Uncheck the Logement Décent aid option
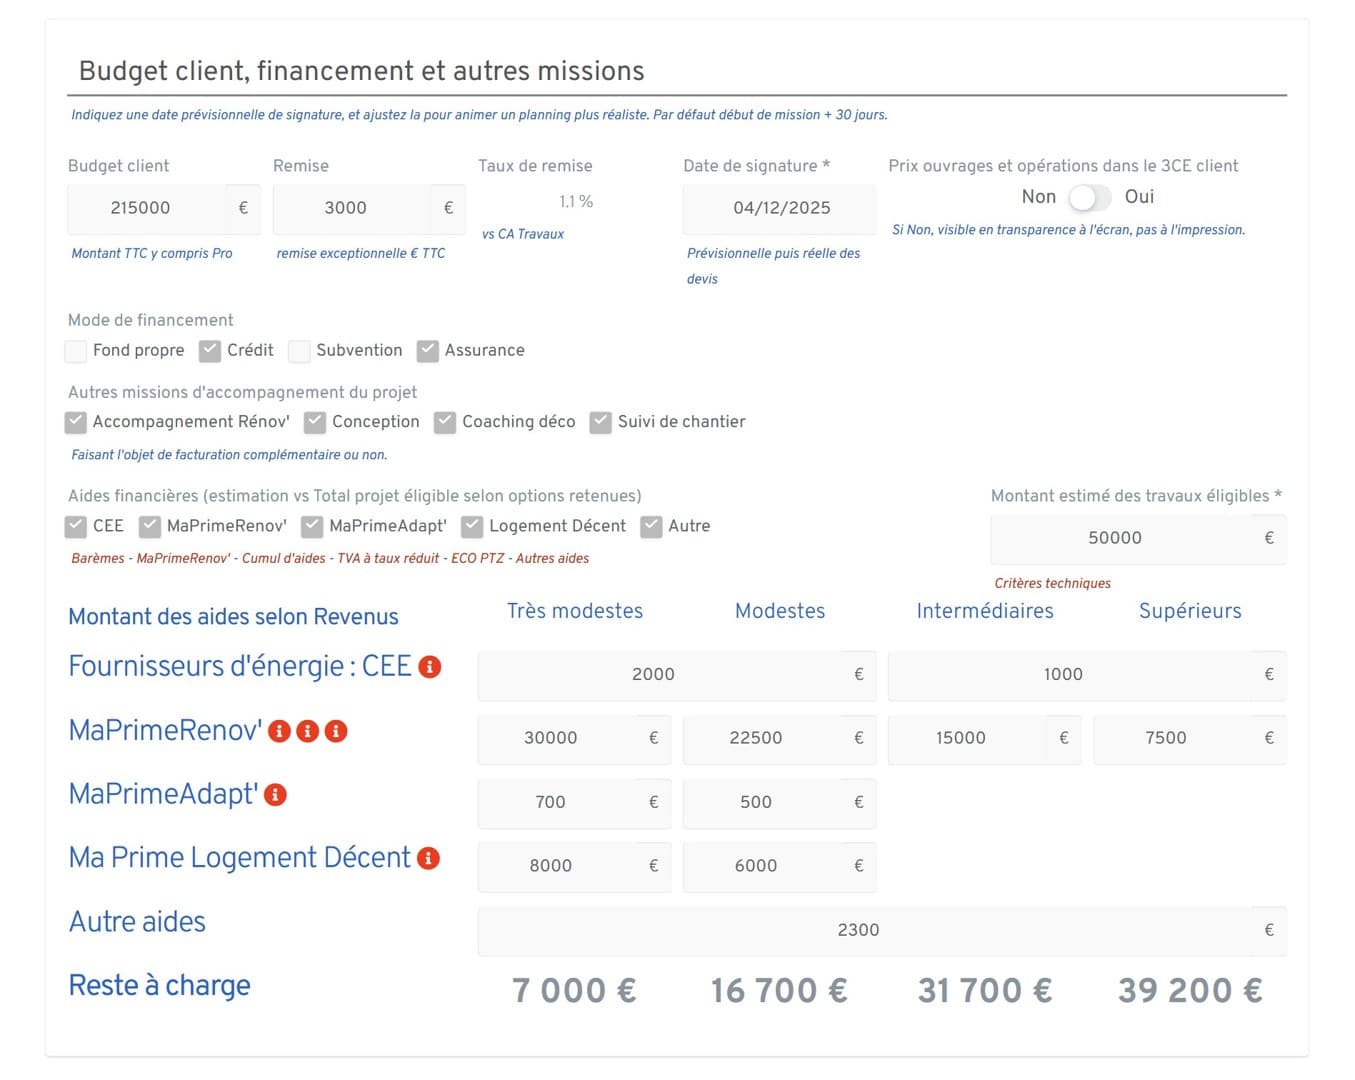1355x1080 pixels. 472,525
